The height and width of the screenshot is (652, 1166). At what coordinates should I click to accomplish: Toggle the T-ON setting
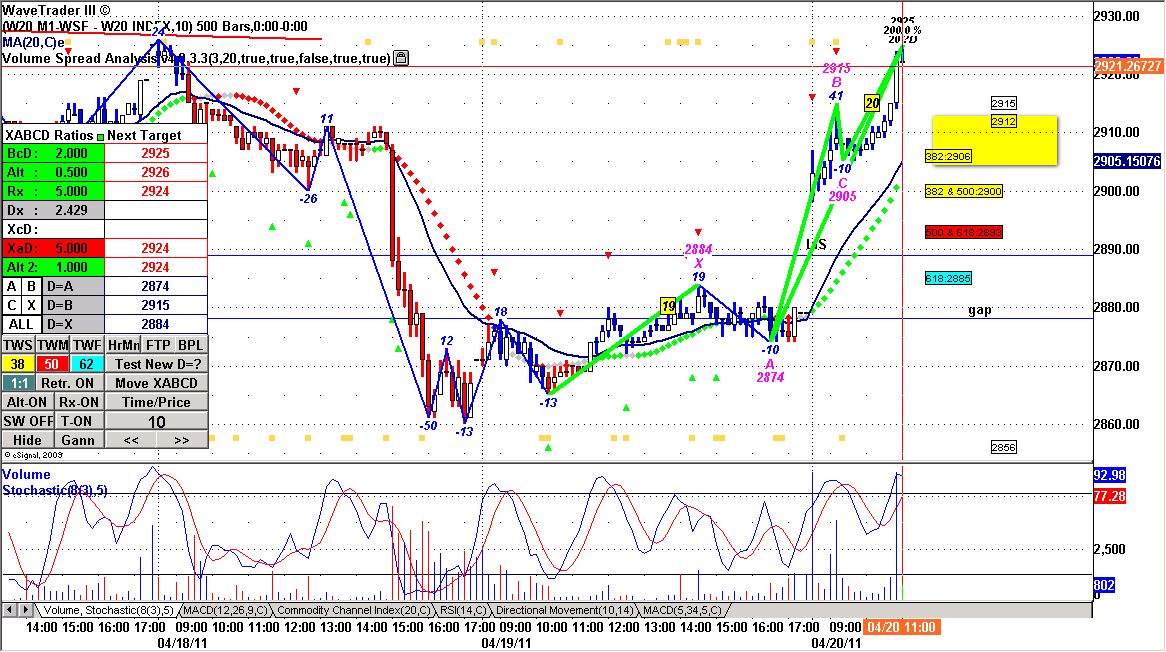coord(76,421)
